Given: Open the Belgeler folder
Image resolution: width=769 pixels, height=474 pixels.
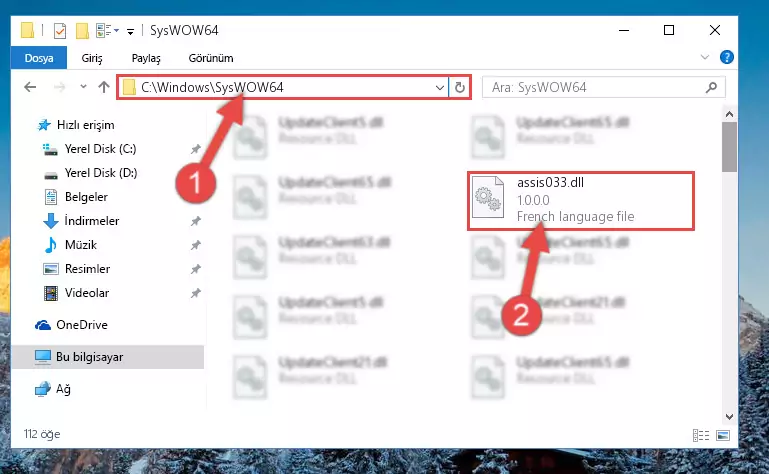Looking at the screenshot, I should coord(86,197).
